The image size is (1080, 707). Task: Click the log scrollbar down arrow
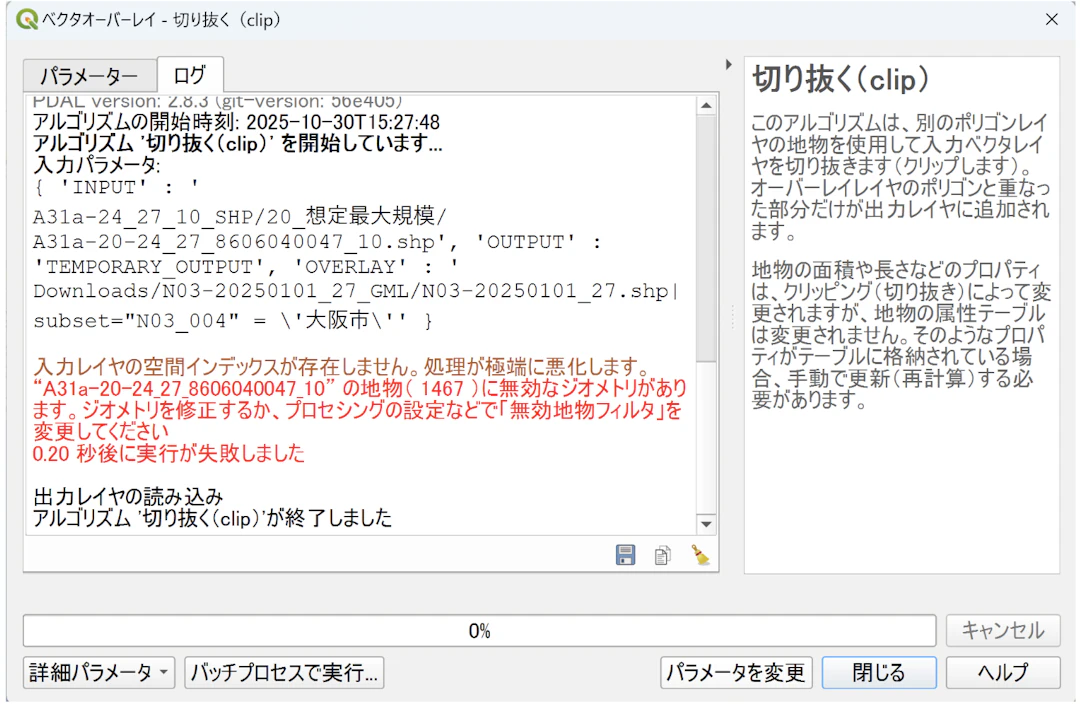click(706, 524)
